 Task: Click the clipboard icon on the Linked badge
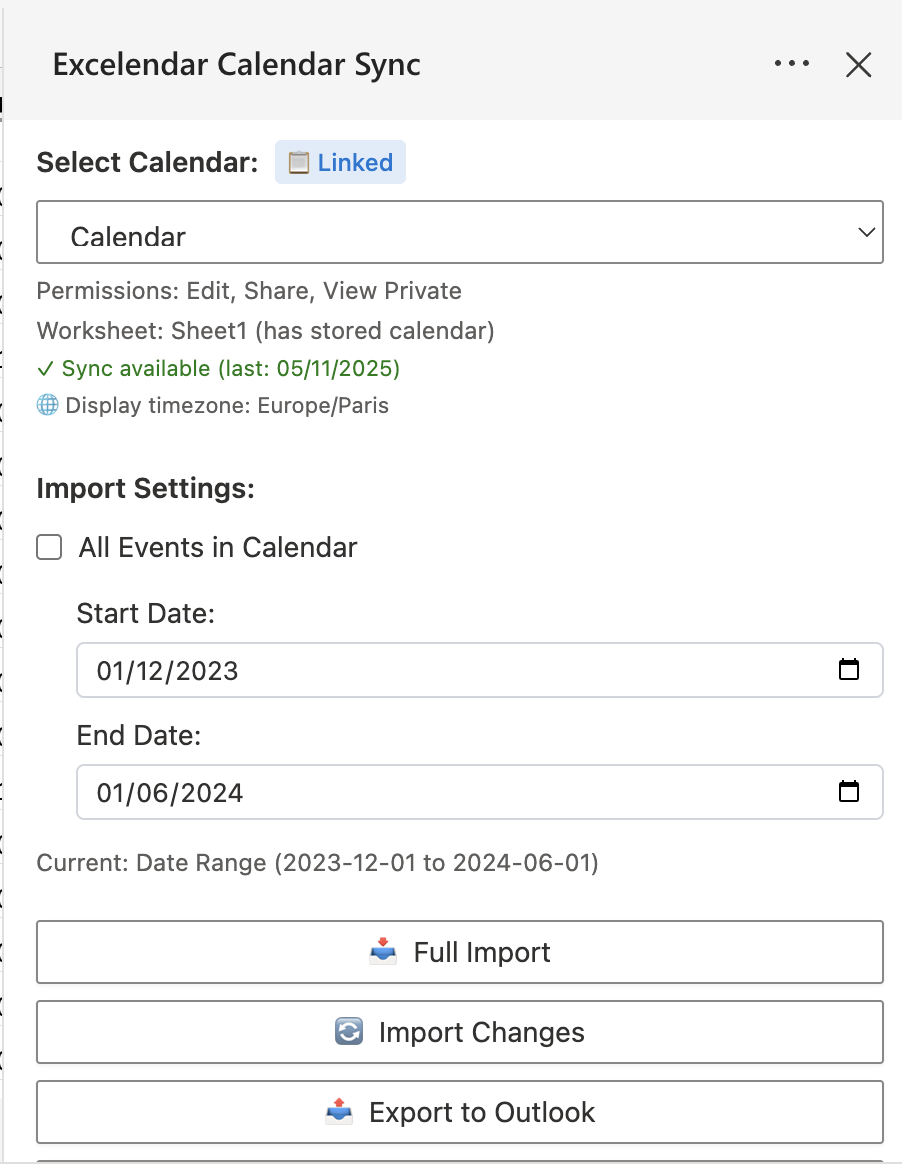click(299, 162)
